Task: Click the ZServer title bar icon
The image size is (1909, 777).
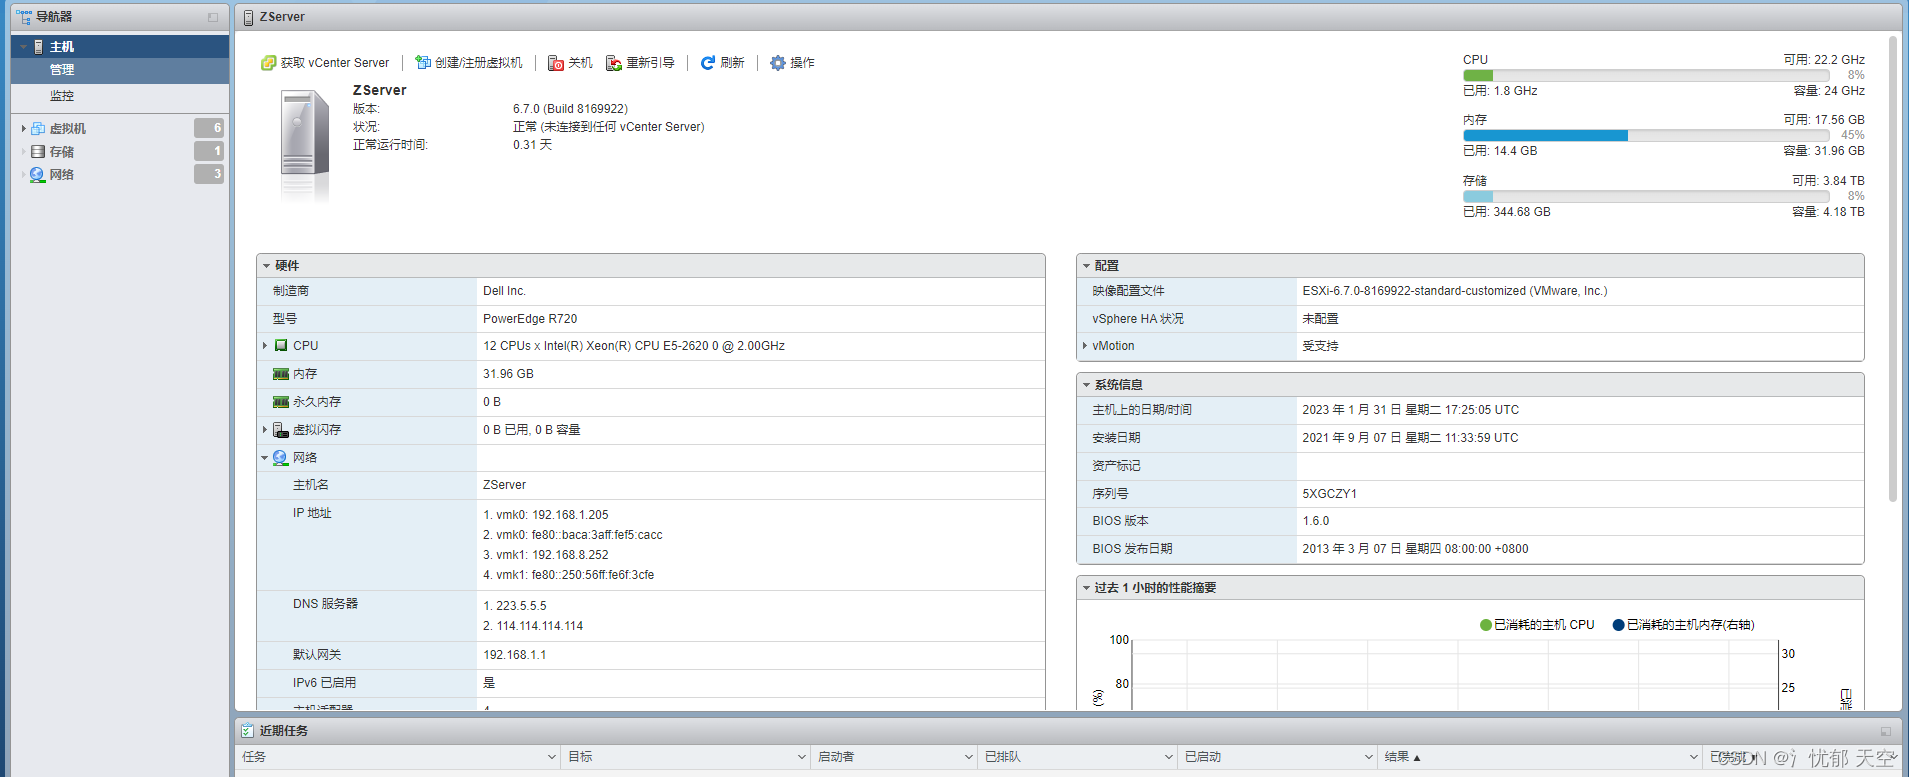Action: (x=248, y=17)
